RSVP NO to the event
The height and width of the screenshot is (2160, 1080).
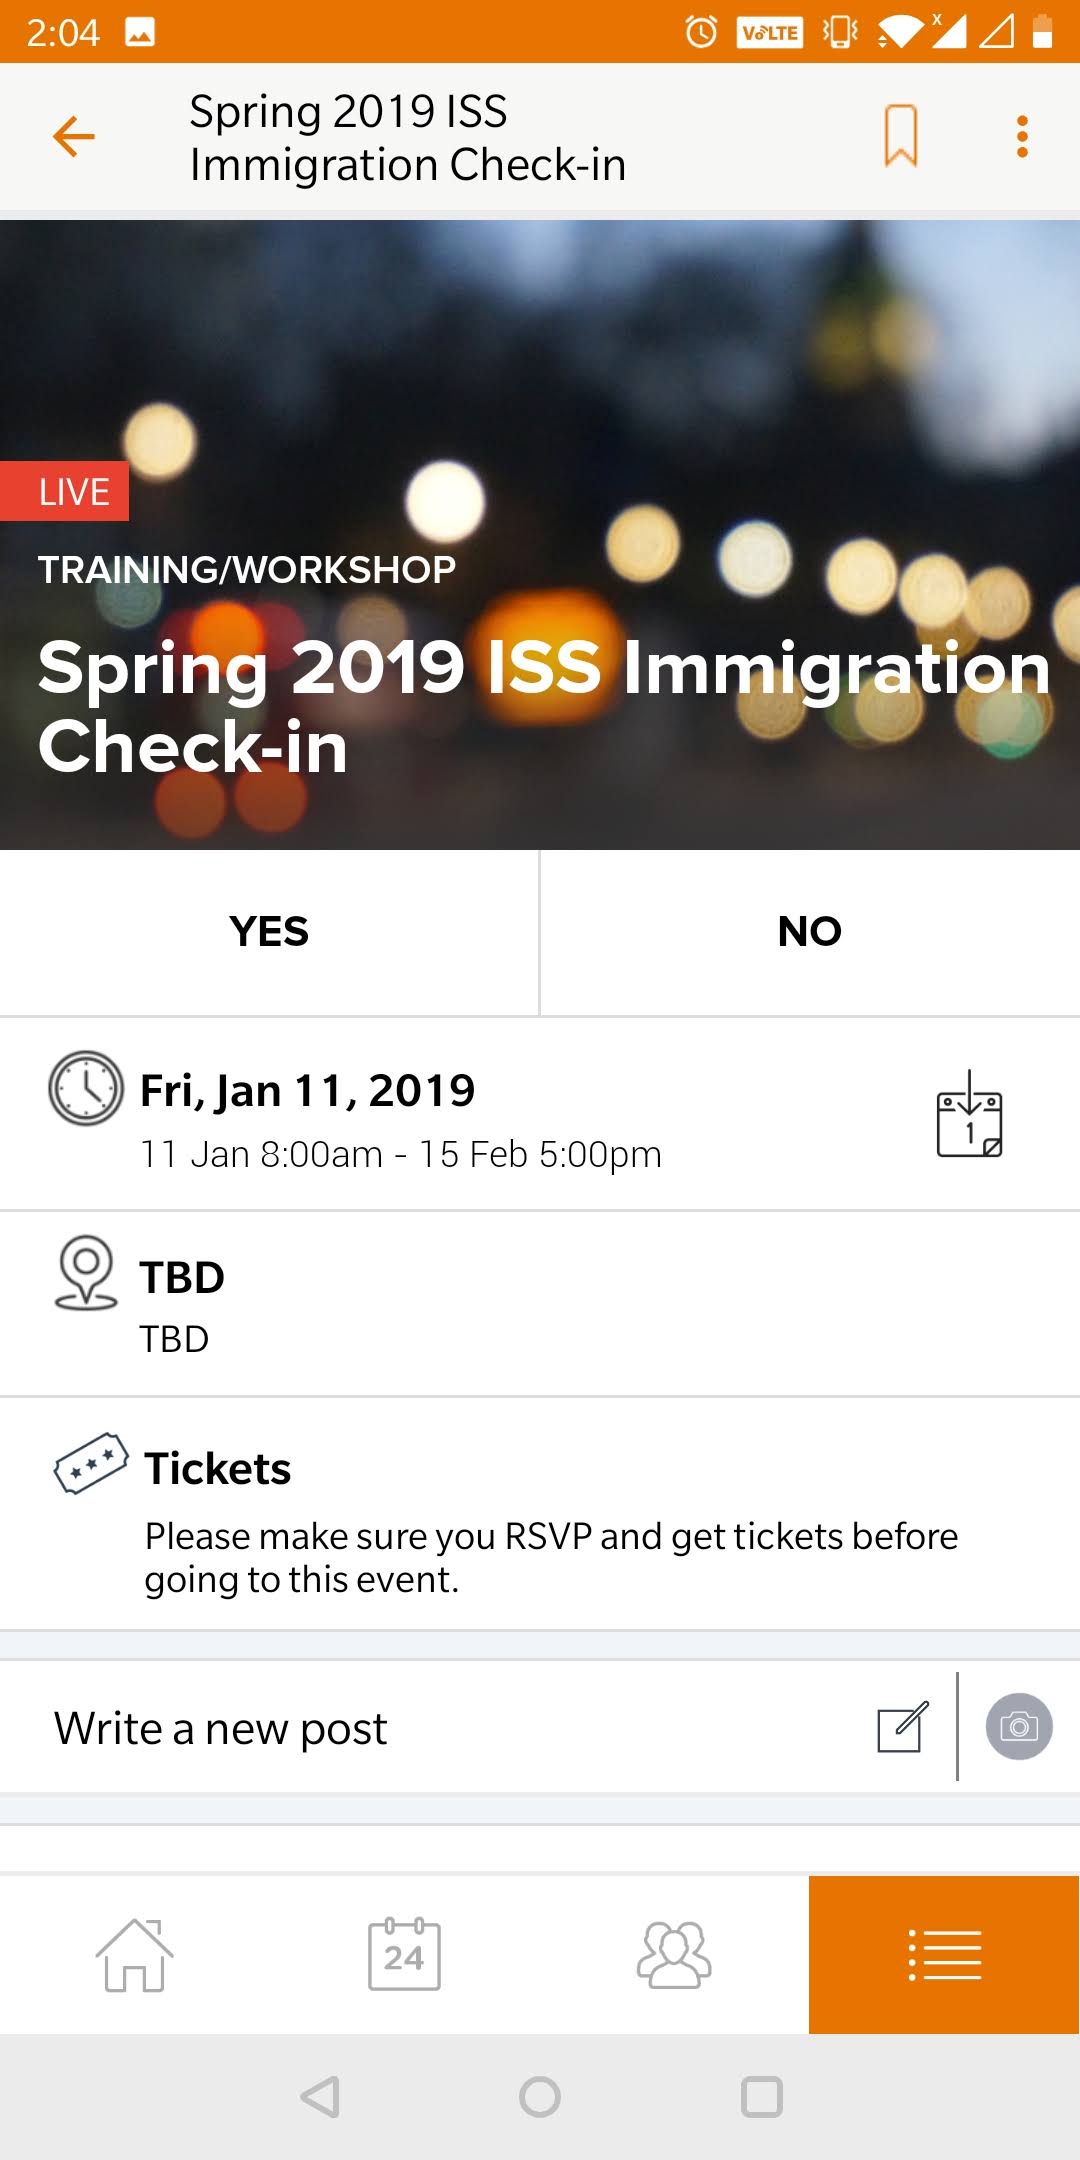click(x=810, y=932)
